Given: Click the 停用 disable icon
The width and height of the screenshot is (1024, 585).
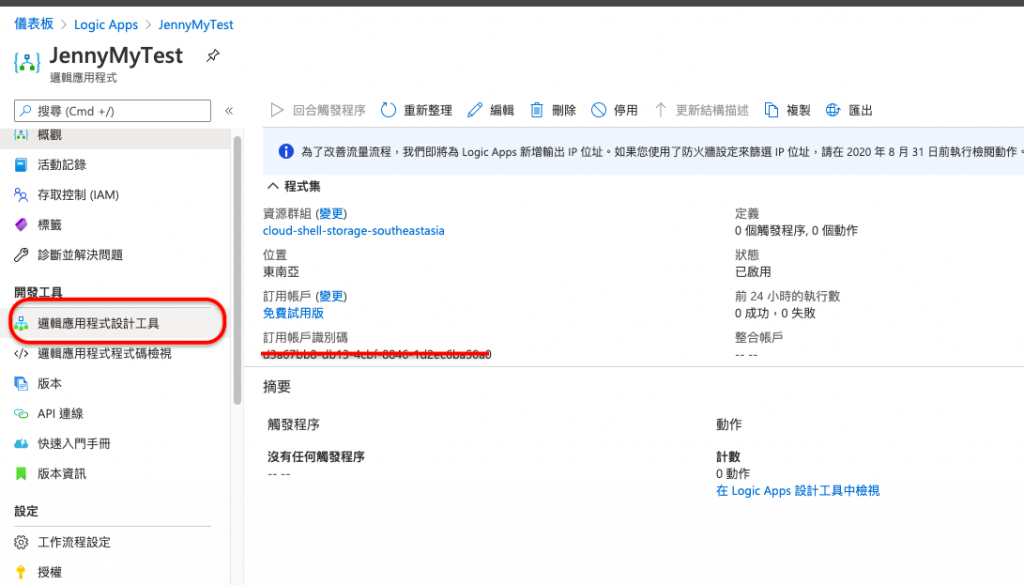Looking at the screenshot, I should pos(598,110).
